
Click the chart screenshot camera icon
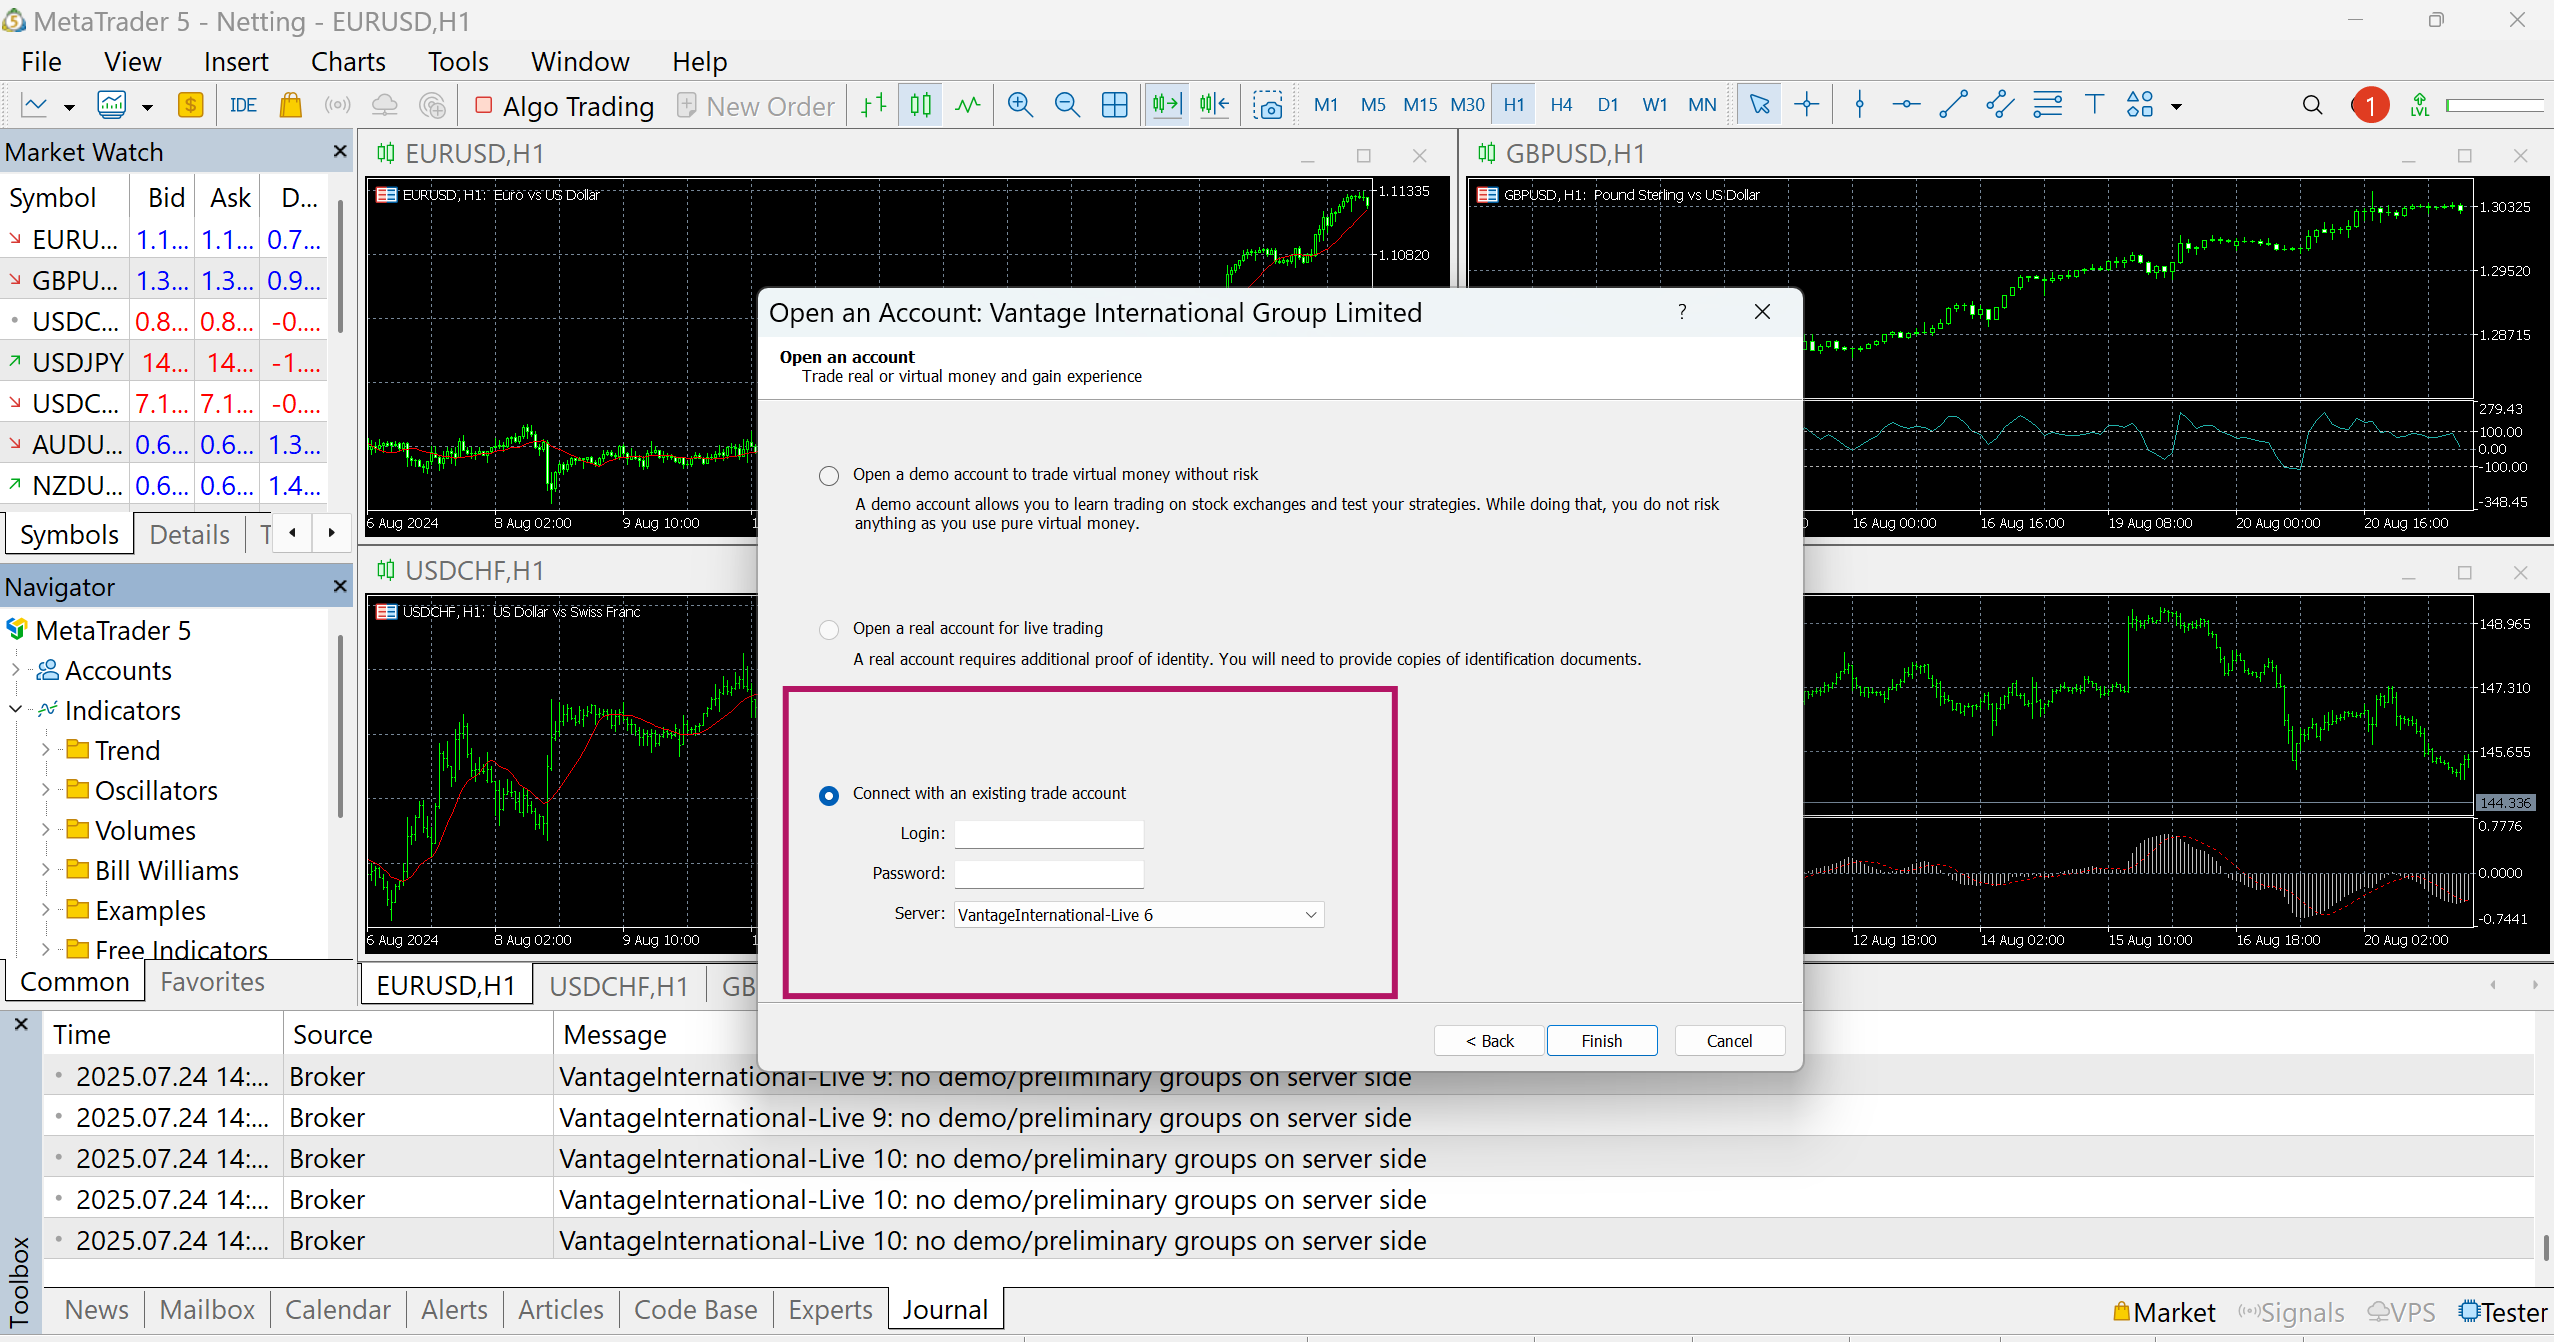1268,105
